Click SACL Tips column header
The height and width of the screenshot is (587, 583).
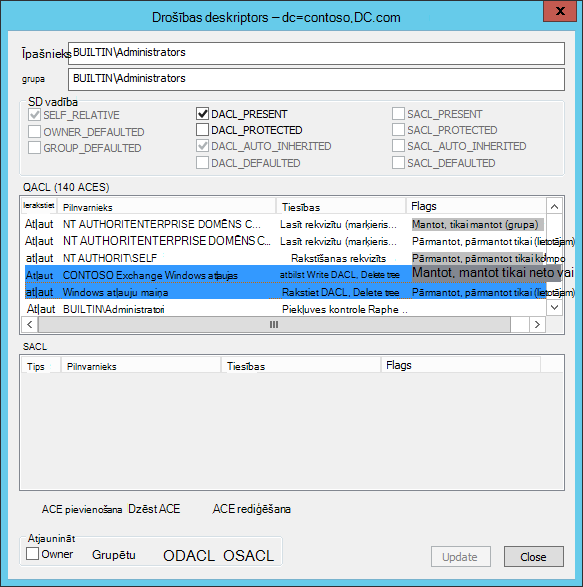41,365
